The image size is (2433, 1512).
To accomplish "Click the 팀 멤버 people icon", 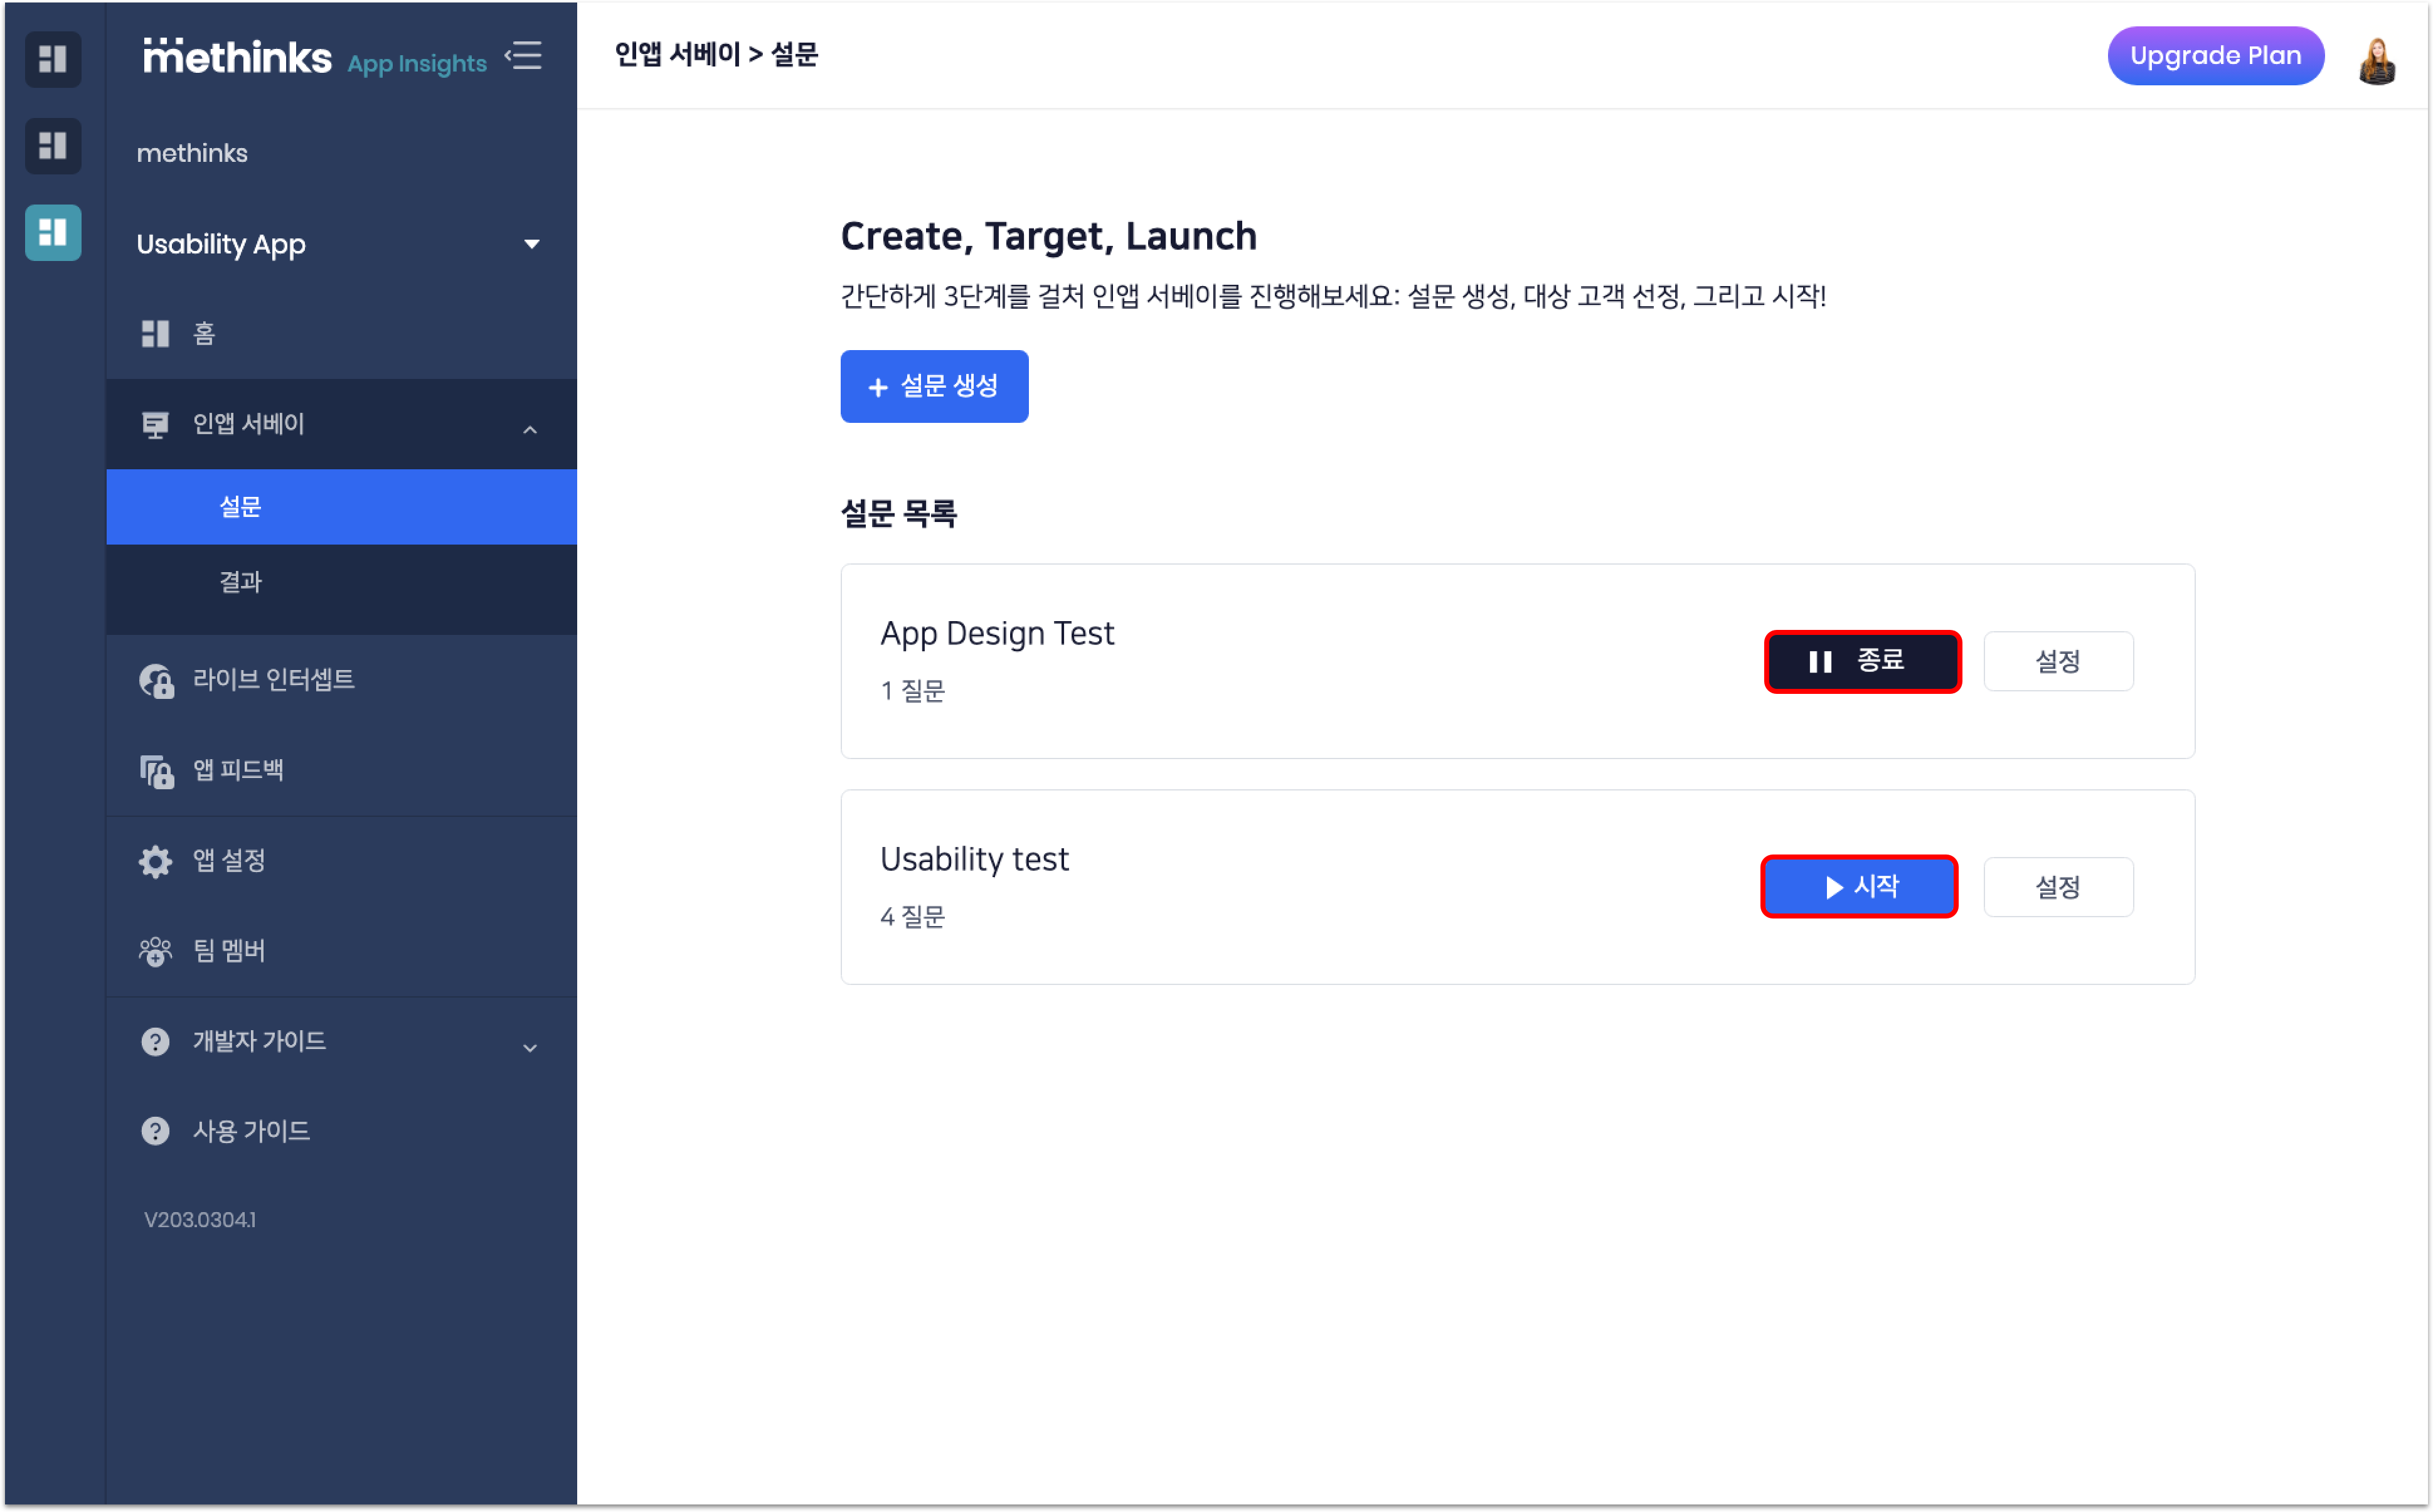I will point(155,951).
